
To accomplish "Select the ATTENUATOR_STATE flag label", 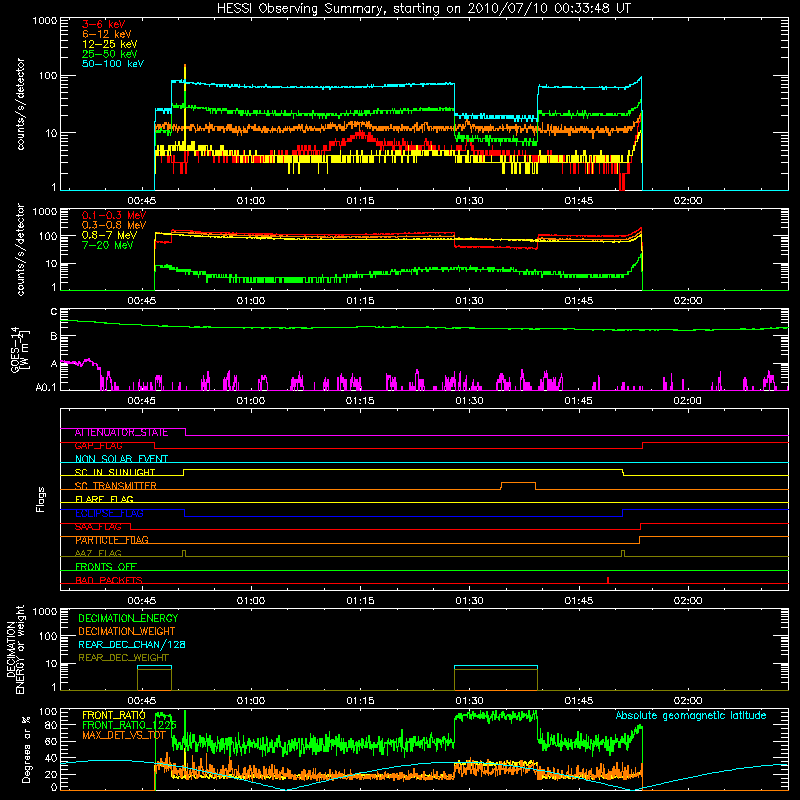I will pyautogui.click(x=121, y=433).
